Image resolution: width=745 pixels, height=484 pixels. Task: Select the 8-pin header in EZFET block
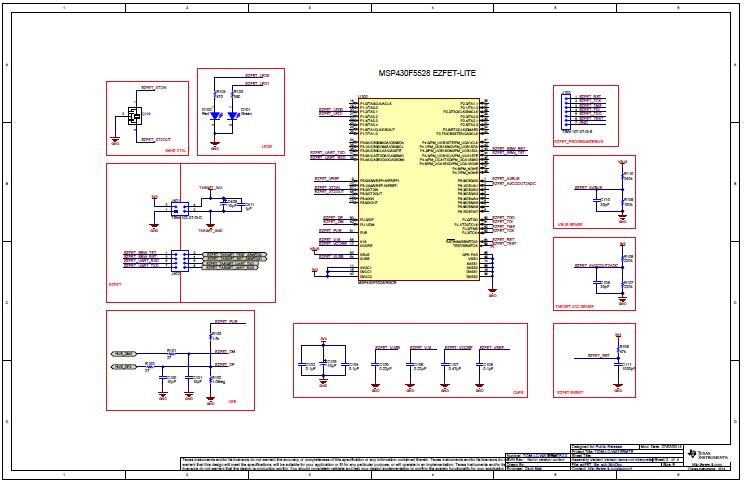[177, 259]
